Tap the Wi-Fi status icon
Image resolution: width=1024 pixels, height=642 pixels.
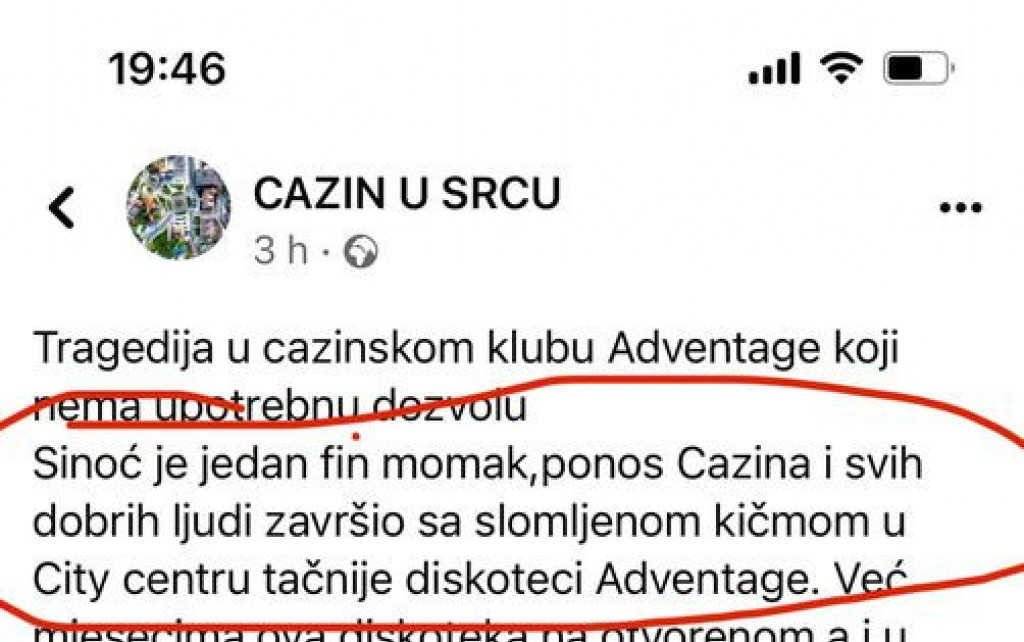(842, 68)
